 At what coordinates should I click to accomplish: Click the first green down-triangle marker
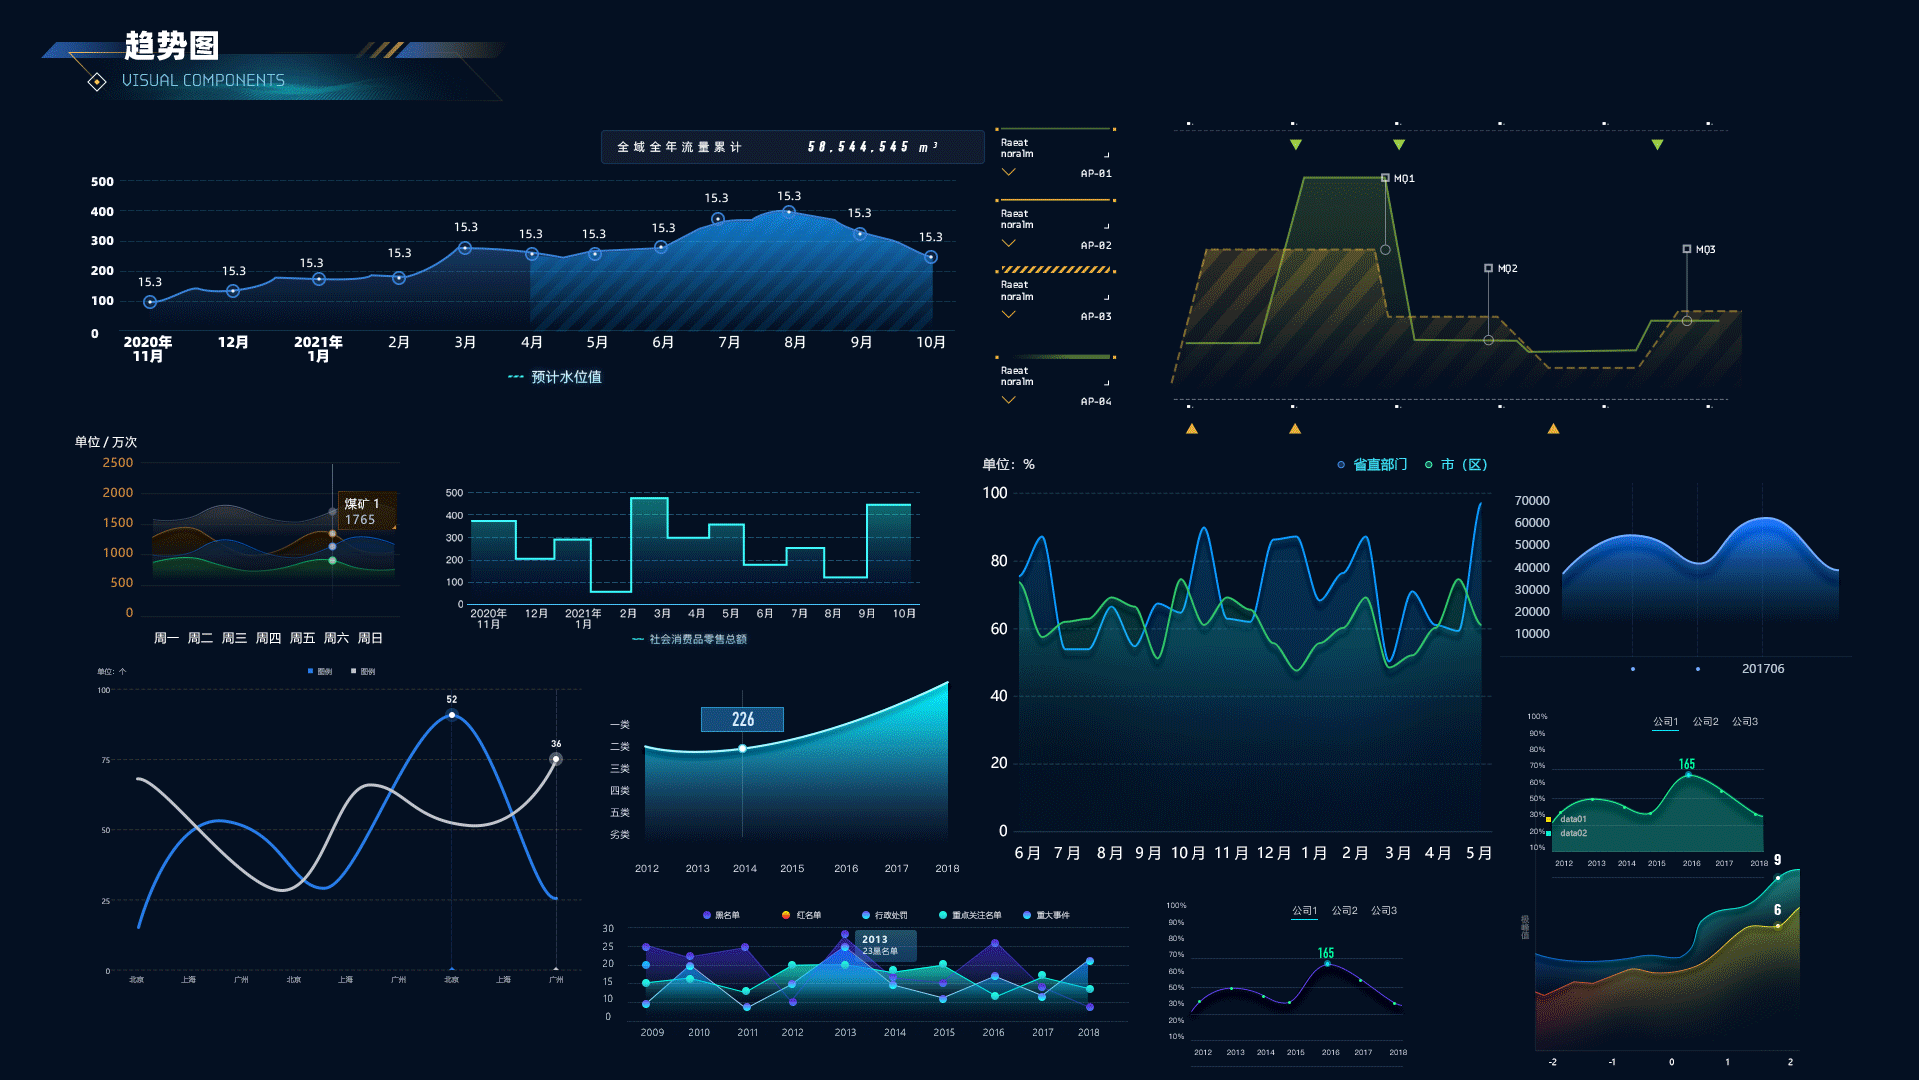point(1296,145)
